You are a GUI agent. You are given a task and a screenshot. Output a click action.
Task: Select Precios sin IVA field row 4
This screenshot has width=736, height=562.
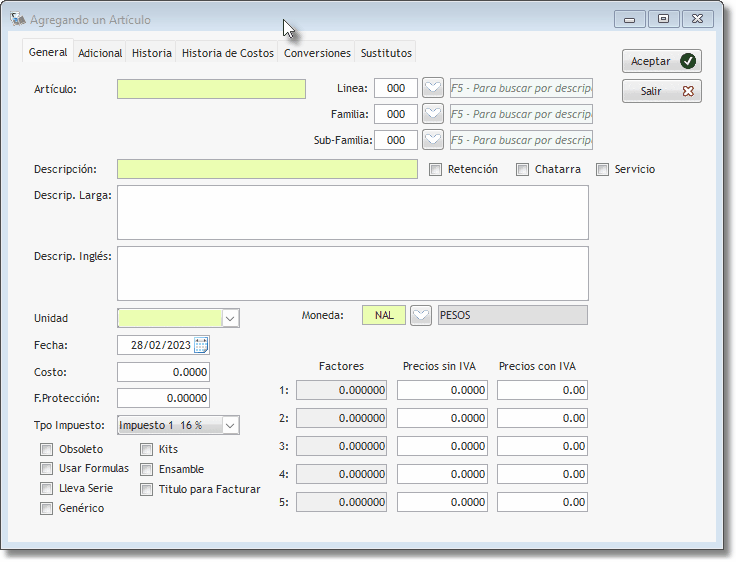(x=442, y=474)
